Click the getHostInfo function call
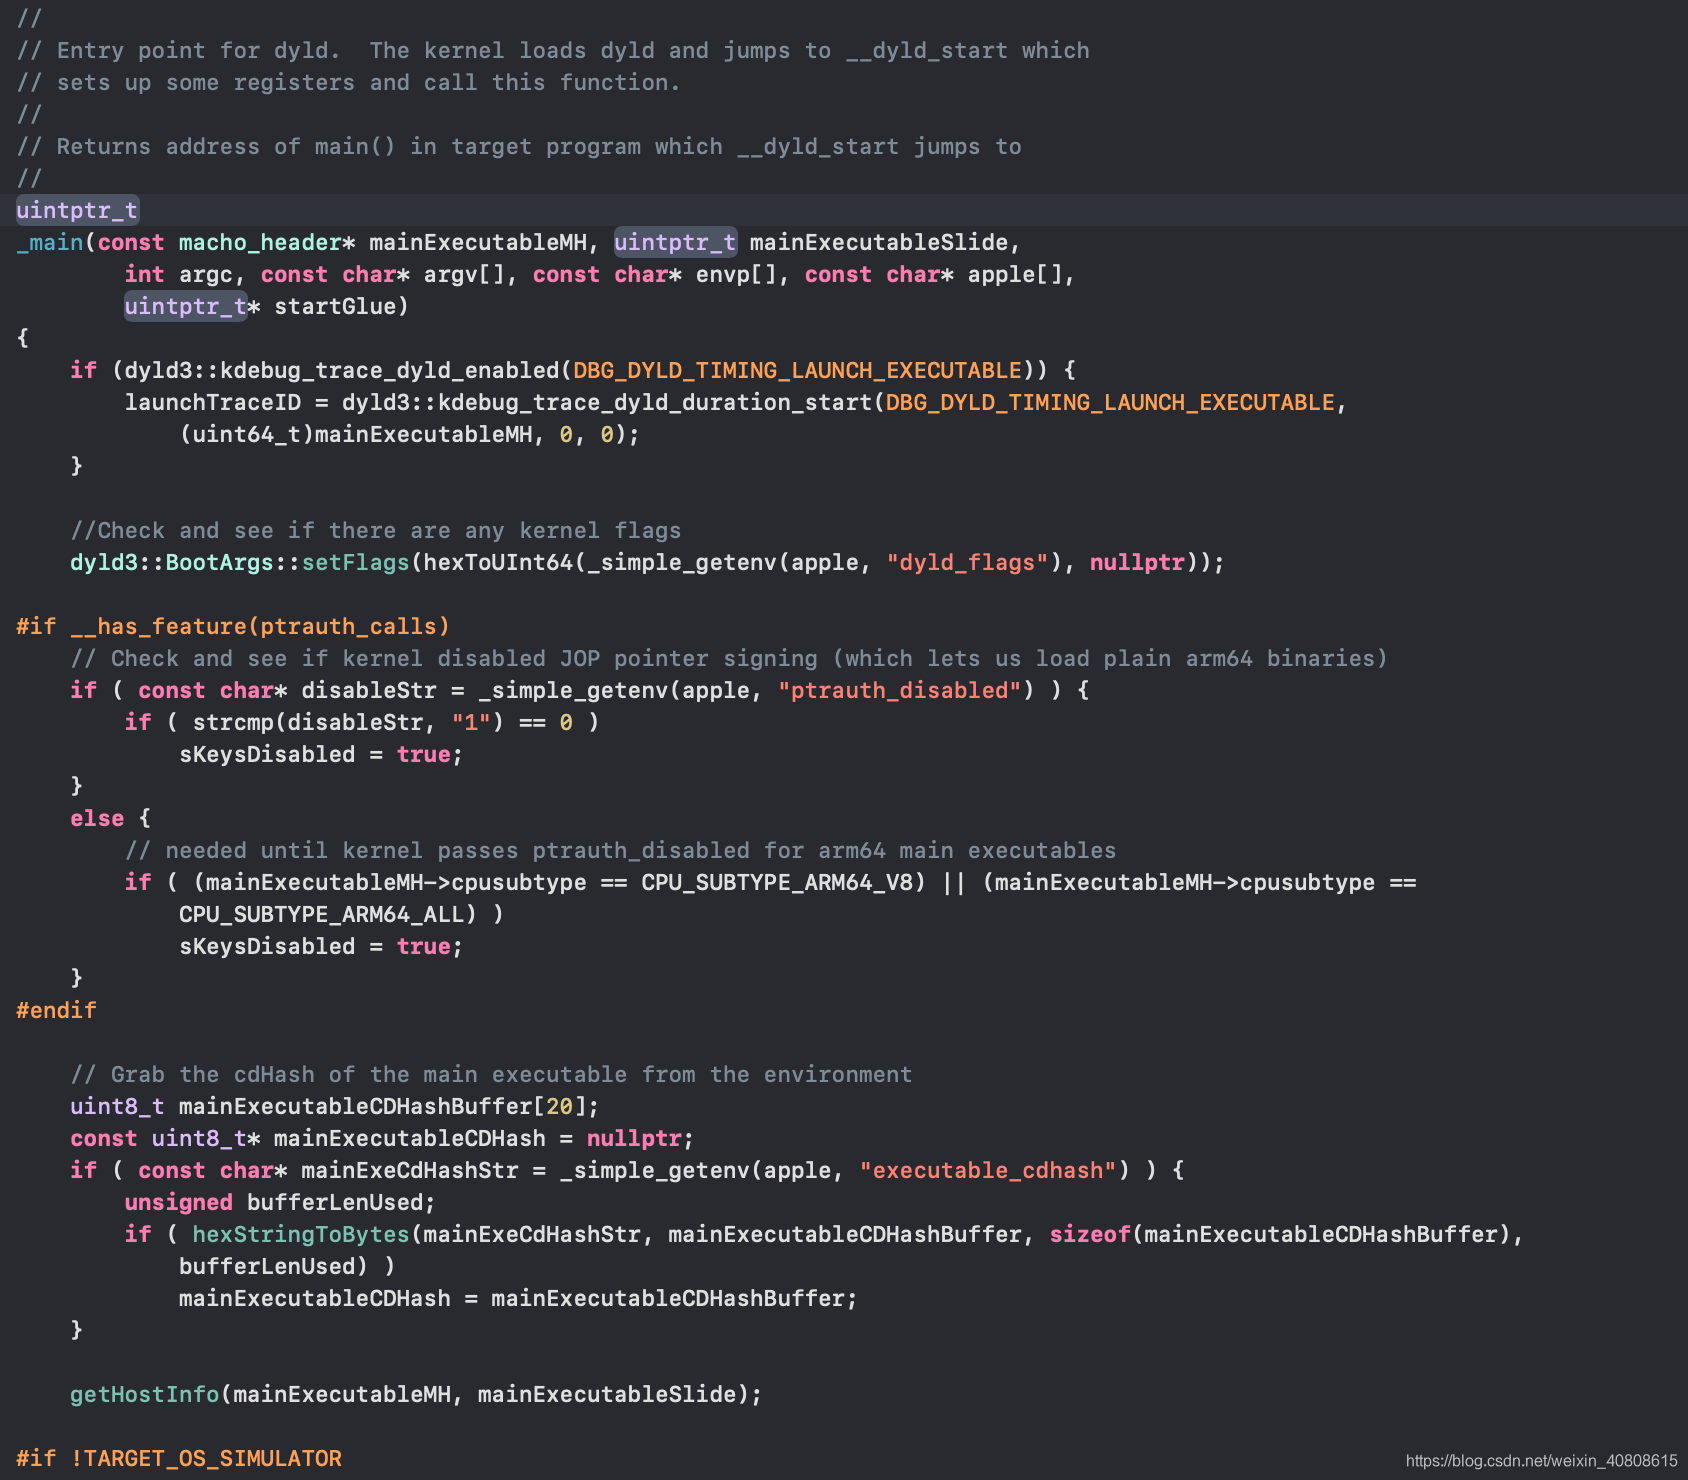The width and height of the screenshot is (1688, 1480). [x=145, y=1394]
